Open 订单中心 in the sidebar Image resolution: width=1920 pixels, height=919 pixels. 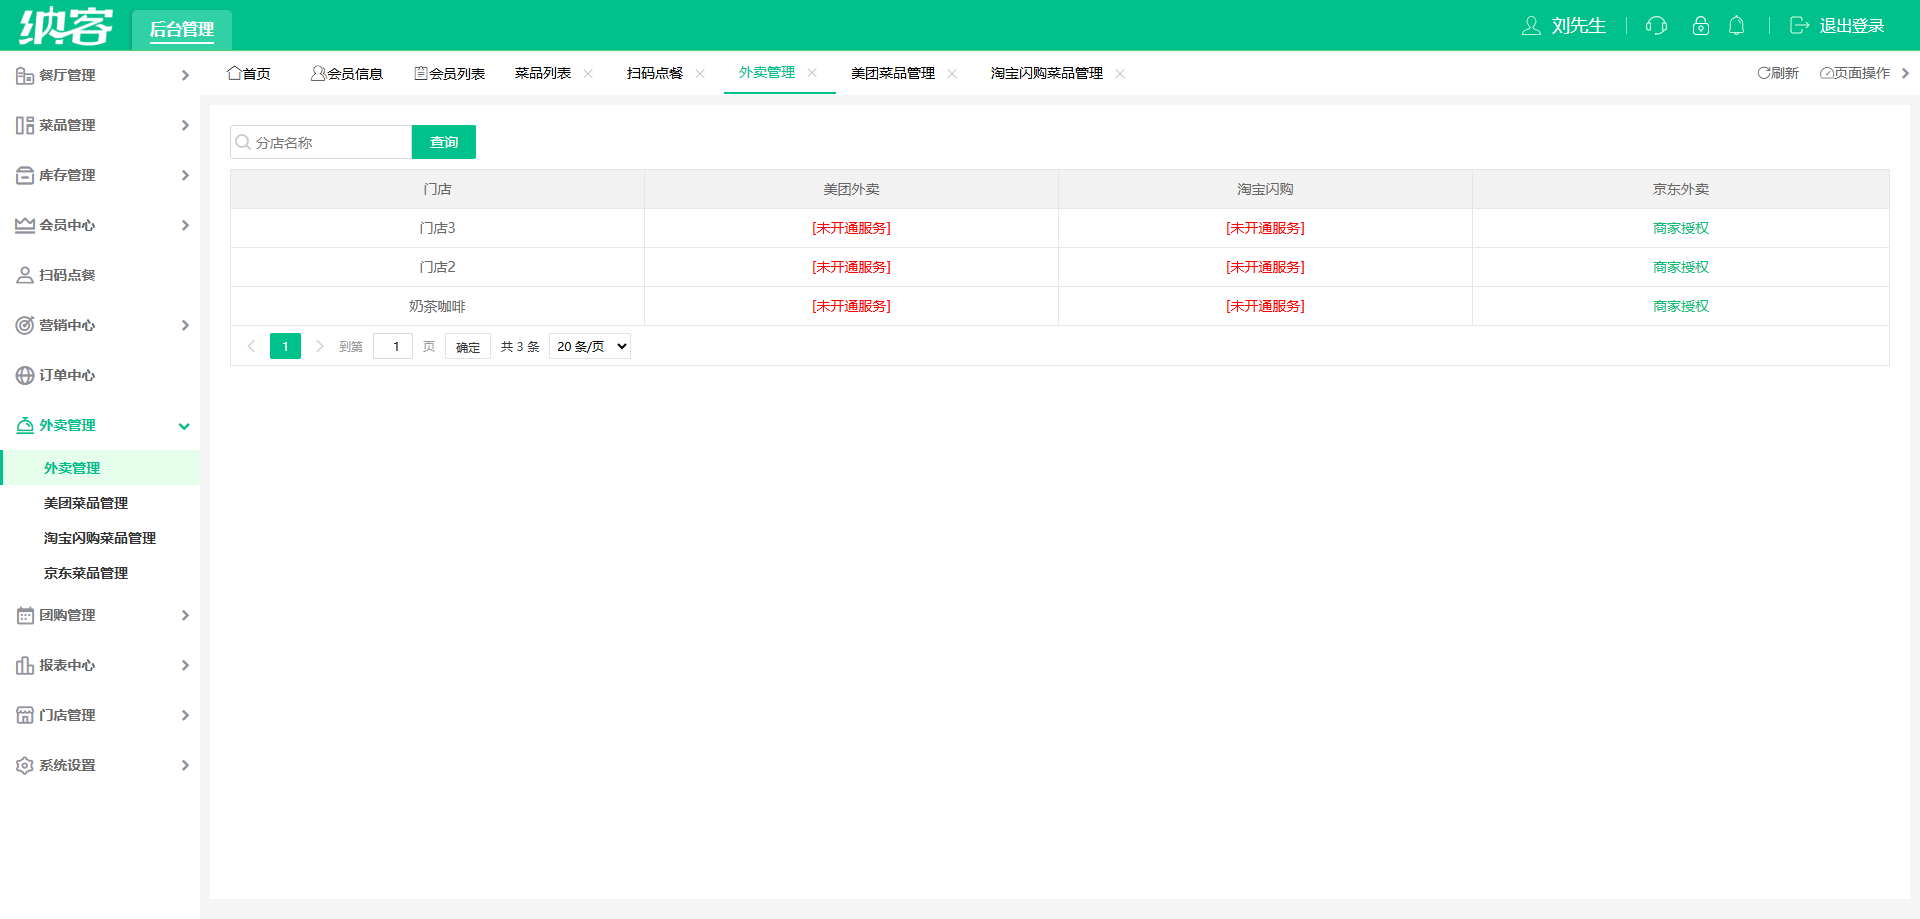100,375
